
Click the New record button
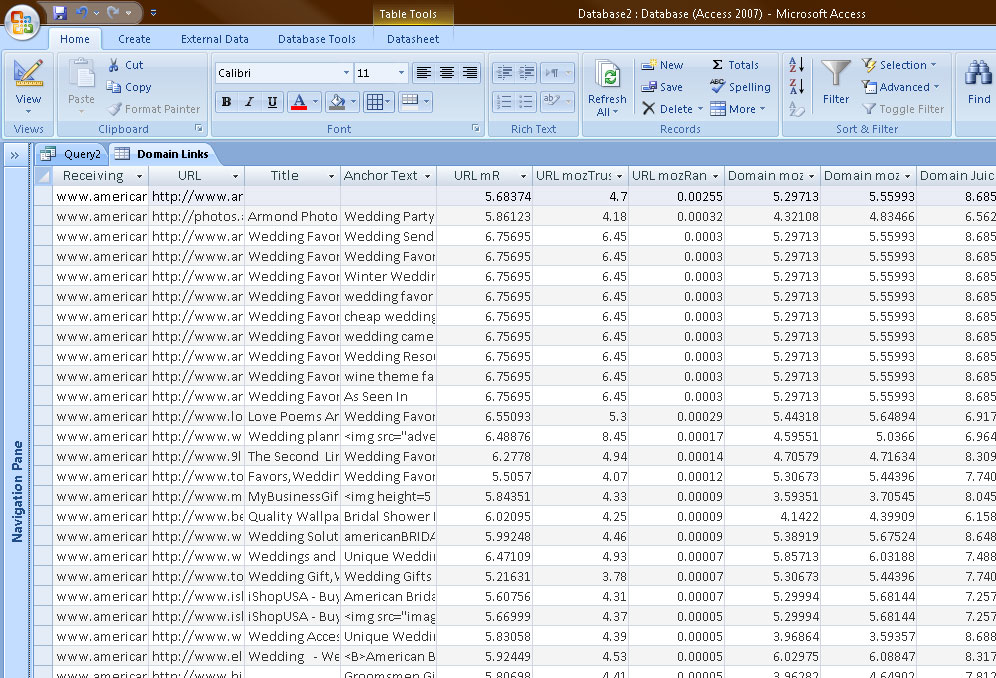click(x=663, y=65)
